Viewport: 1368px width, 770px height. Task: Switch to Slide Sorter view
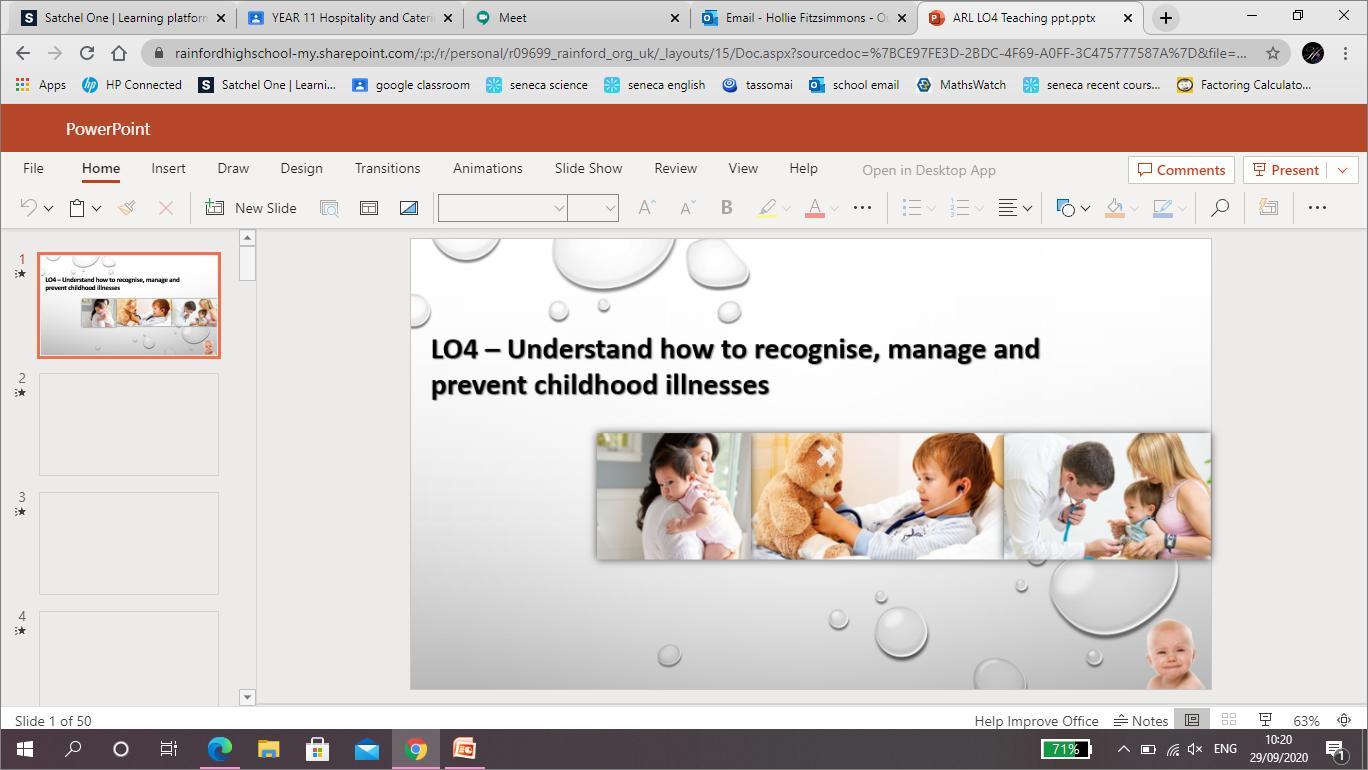coord(1229,720)
